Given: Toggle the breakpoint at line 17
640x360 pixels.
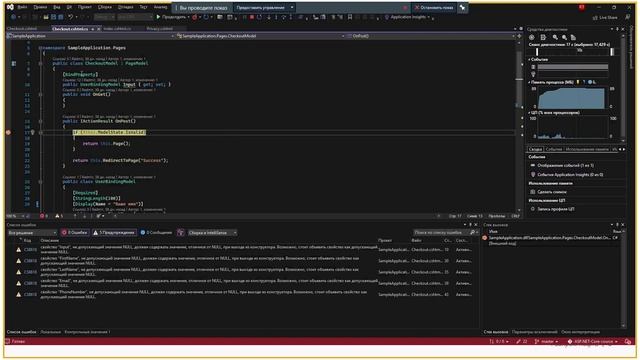Looking at the screenshot, I should click(8, 132).
